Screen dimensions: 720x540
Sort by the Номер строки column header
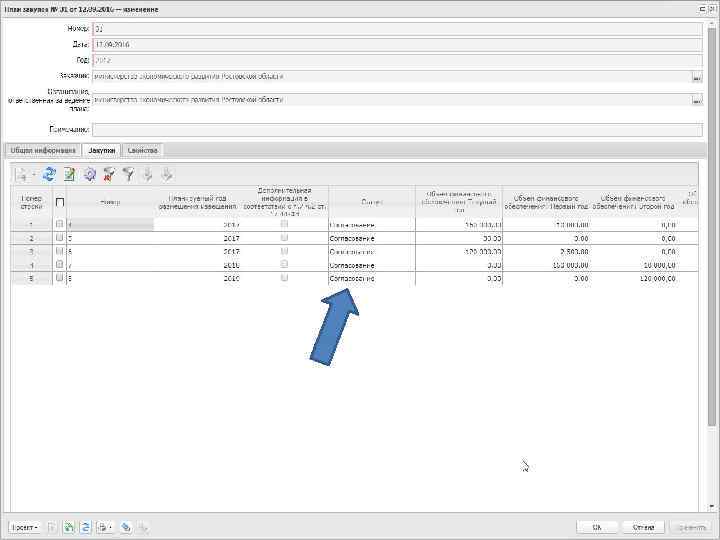click(32, 202)
